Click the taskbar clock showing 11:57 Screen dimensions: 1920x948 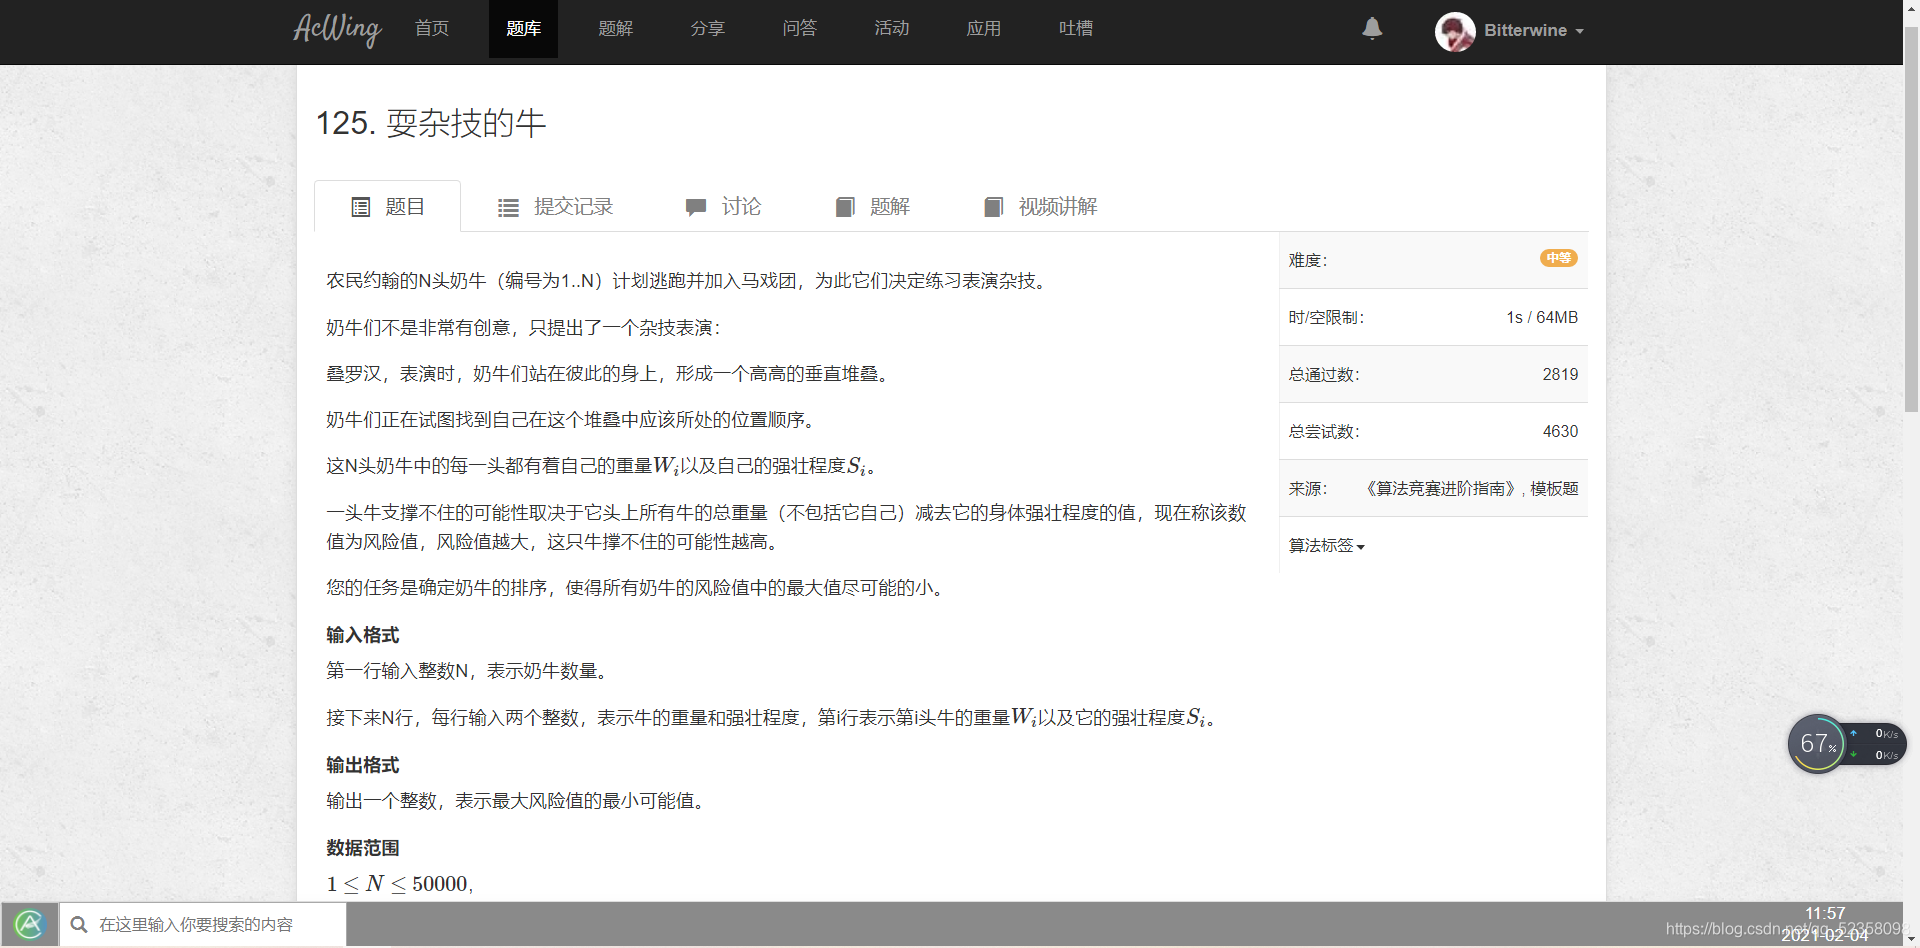(x=1825, y=914)
